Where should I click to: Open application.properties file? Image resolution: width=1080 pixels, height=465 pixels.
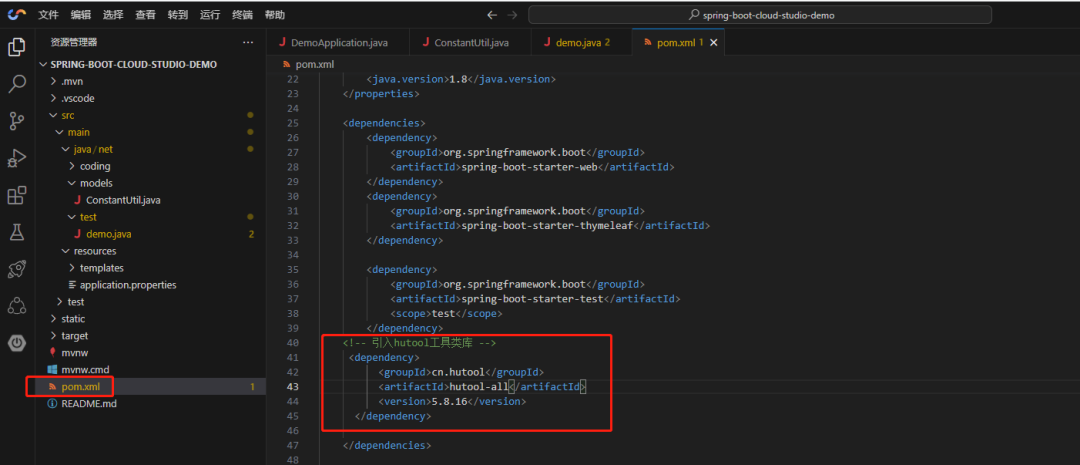(150, 285)
